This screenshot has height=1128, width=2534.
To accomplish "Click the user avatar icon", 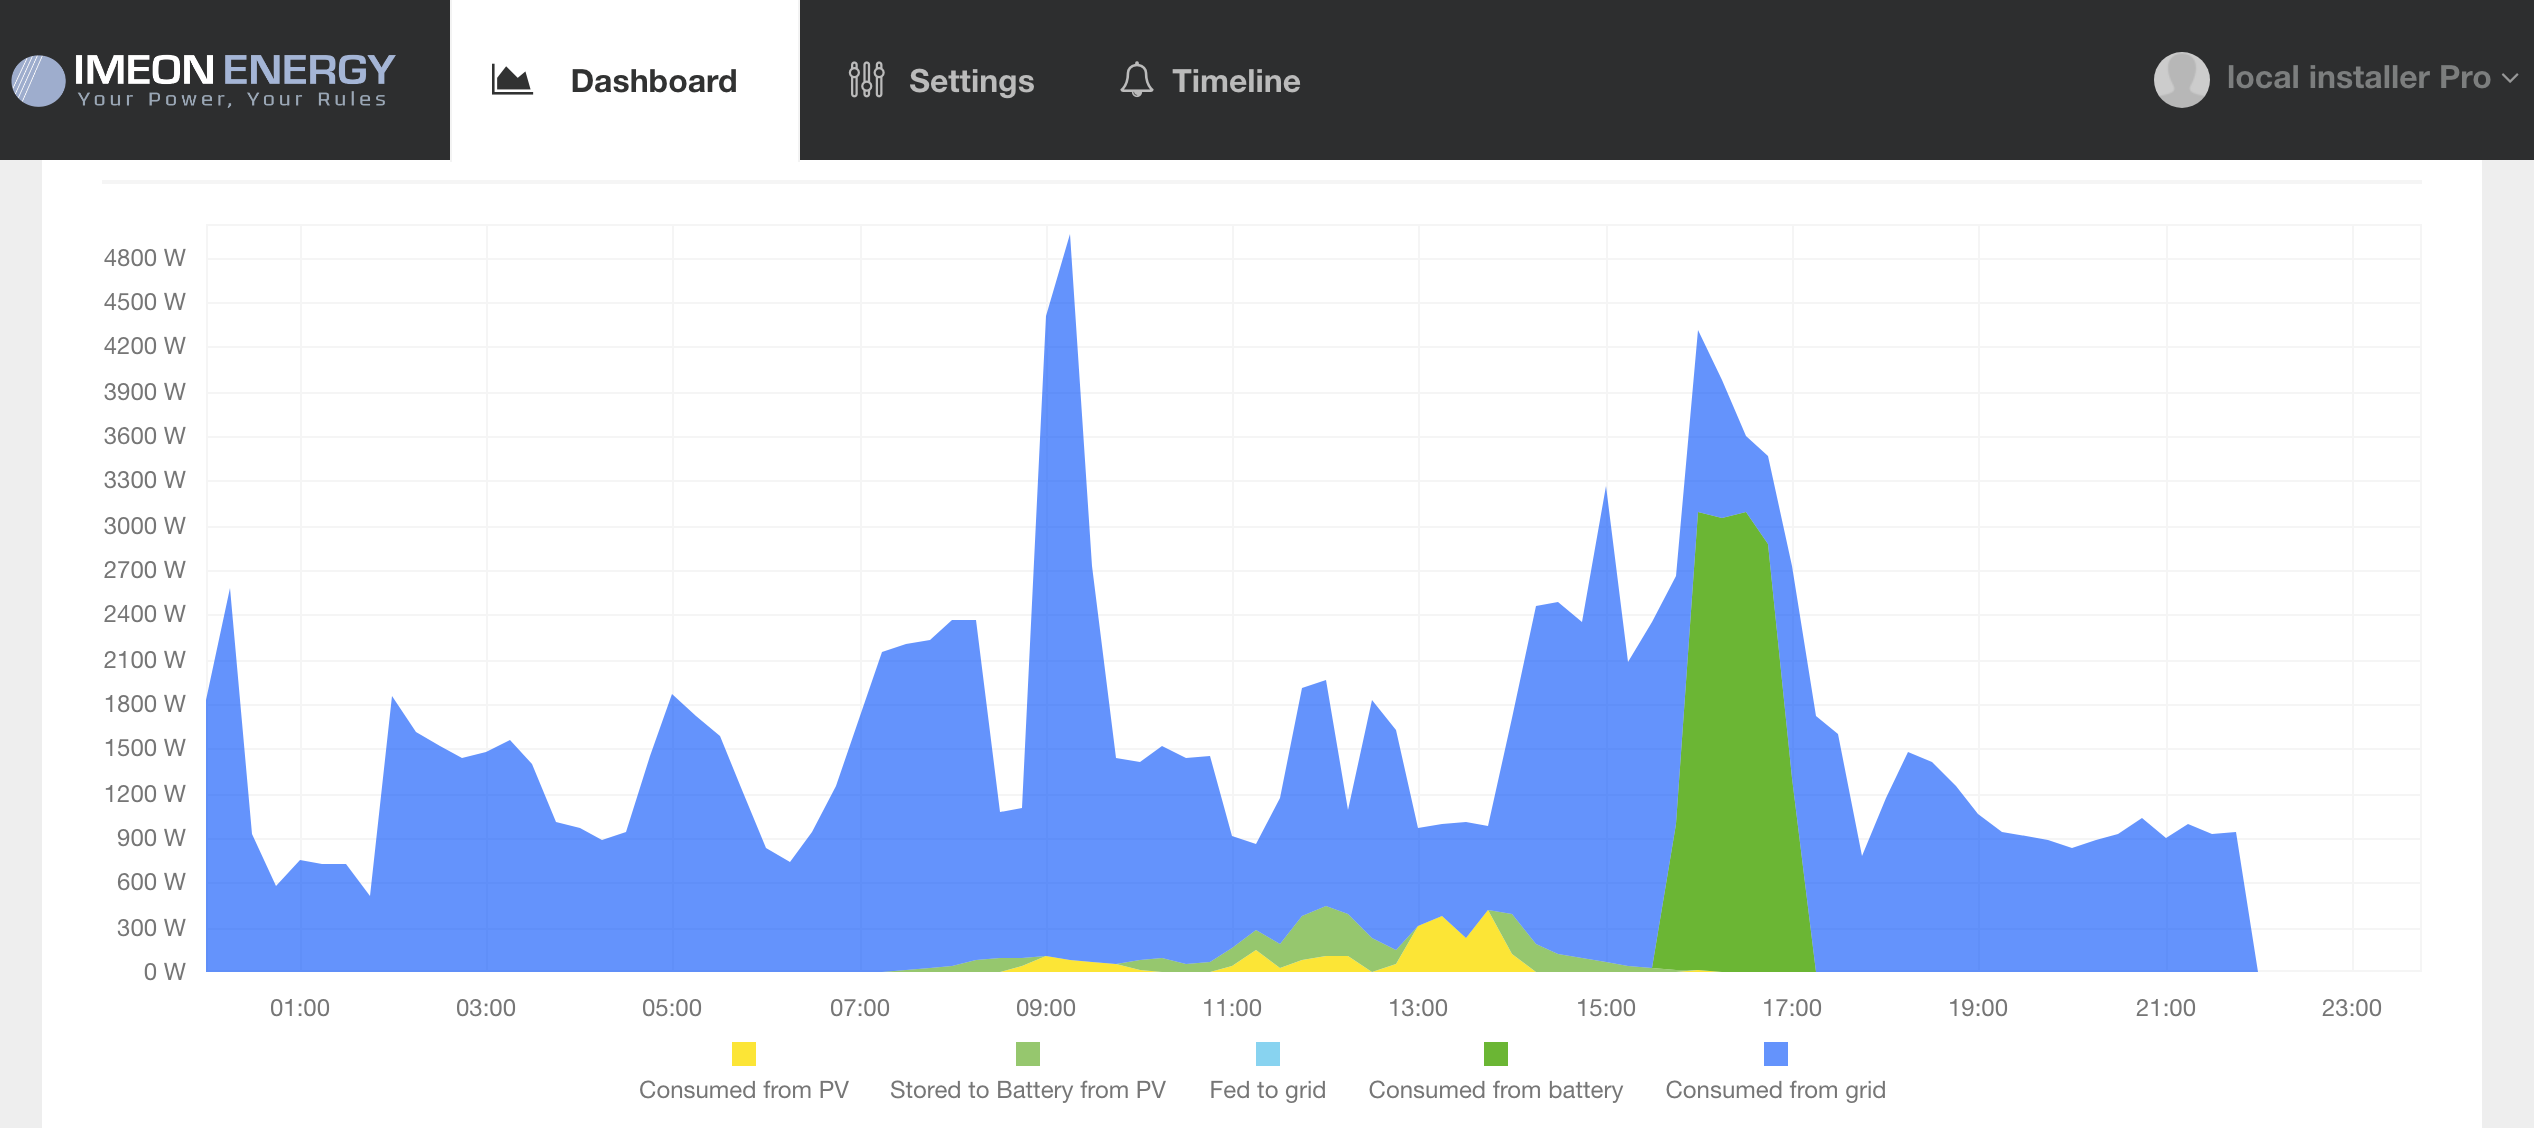I will coord(2181,79).
